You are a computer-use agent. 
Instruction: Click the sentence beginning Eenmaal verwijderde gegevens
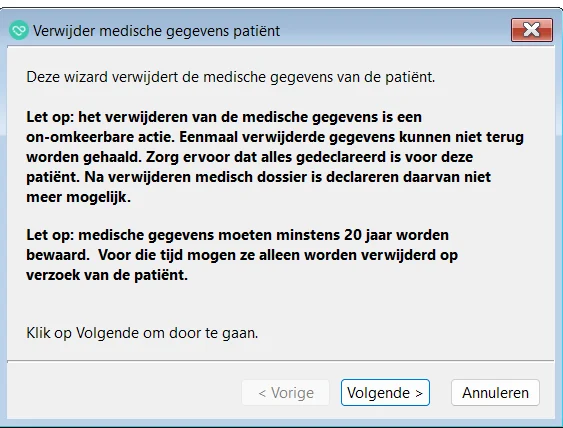coord(352,137)
